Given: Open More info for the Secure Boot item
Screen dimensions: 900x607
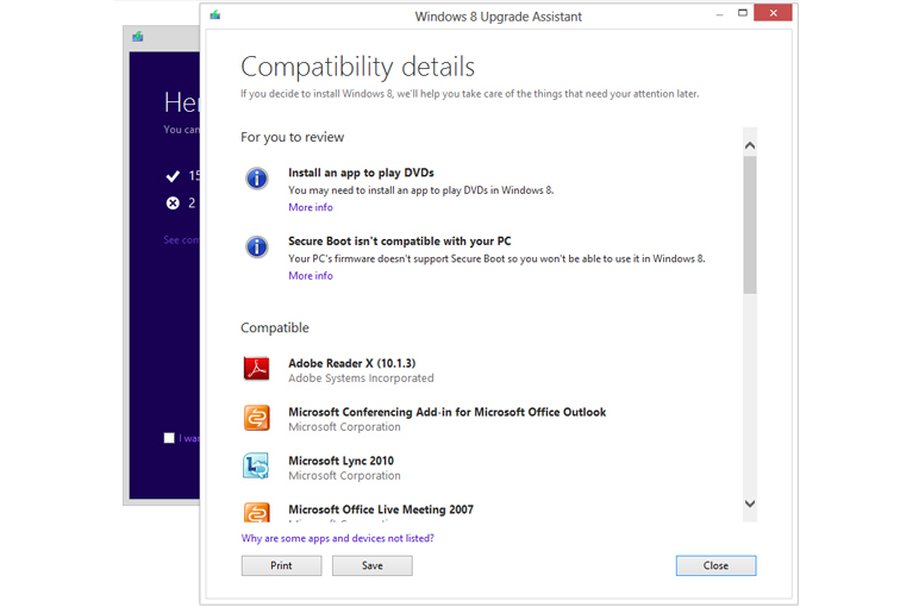Looking at the screenshot, I should coord(310,275).
